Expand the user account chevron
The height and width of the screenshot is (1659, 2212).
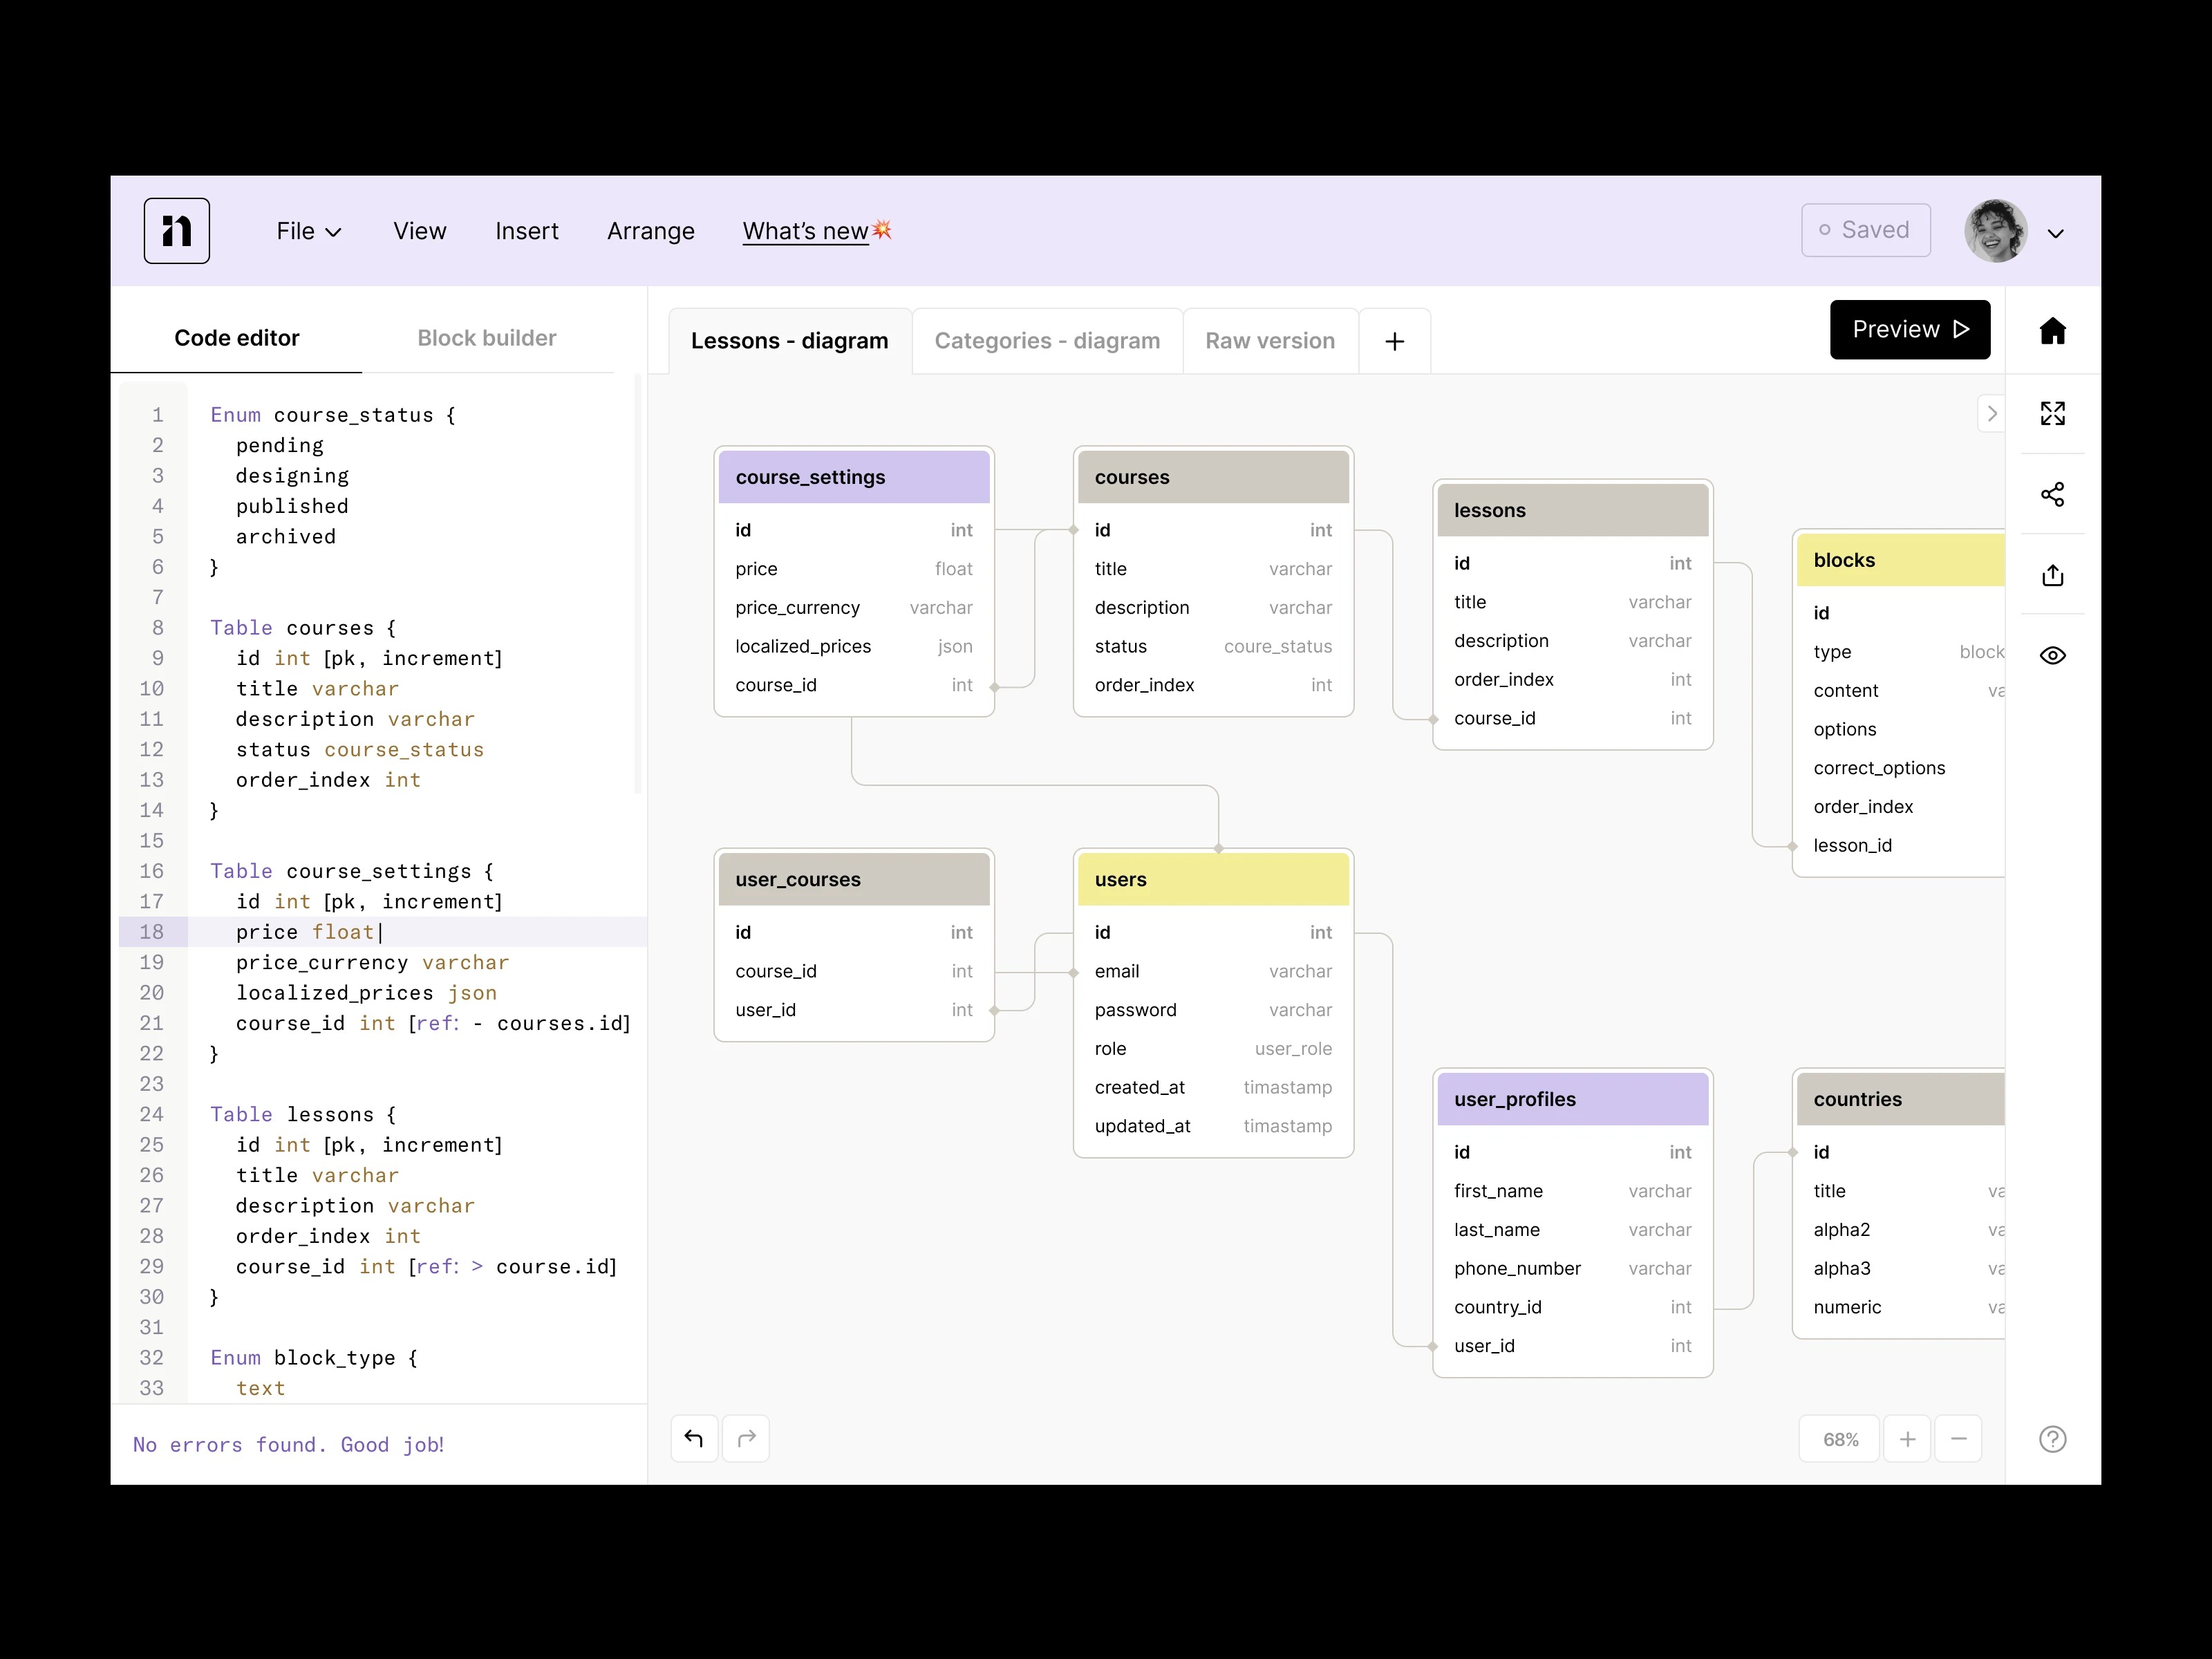(2055, 234)
